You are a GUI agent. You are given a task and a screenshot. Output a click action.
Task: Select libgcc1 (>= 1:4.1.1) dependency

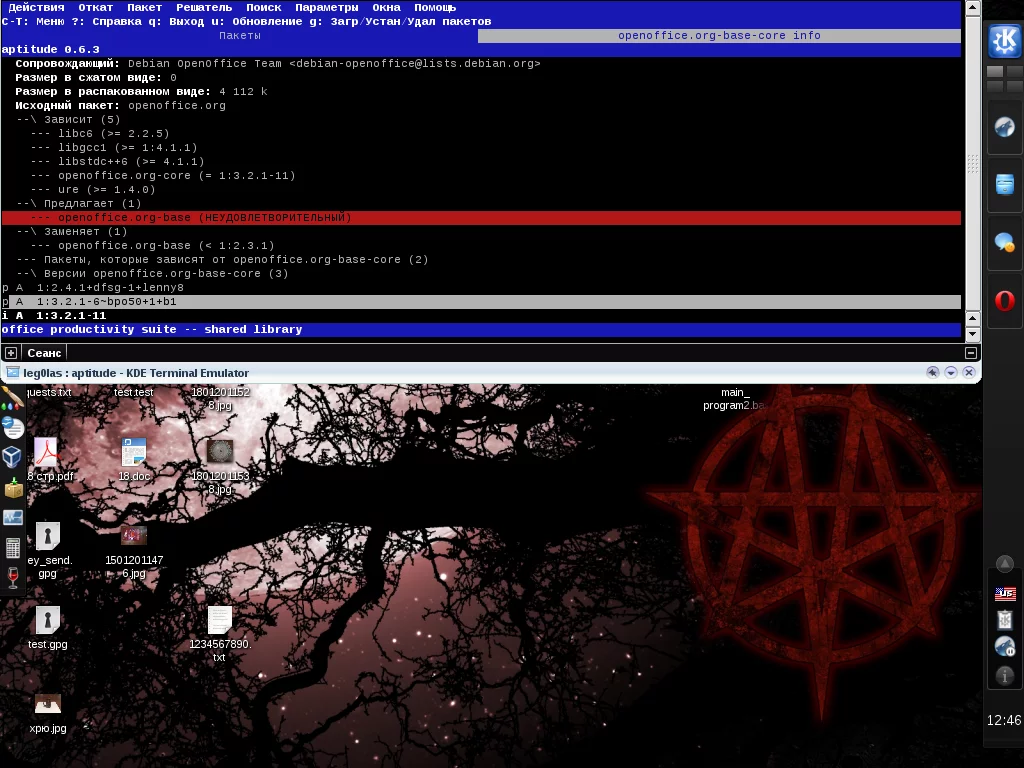click(114, 148)
